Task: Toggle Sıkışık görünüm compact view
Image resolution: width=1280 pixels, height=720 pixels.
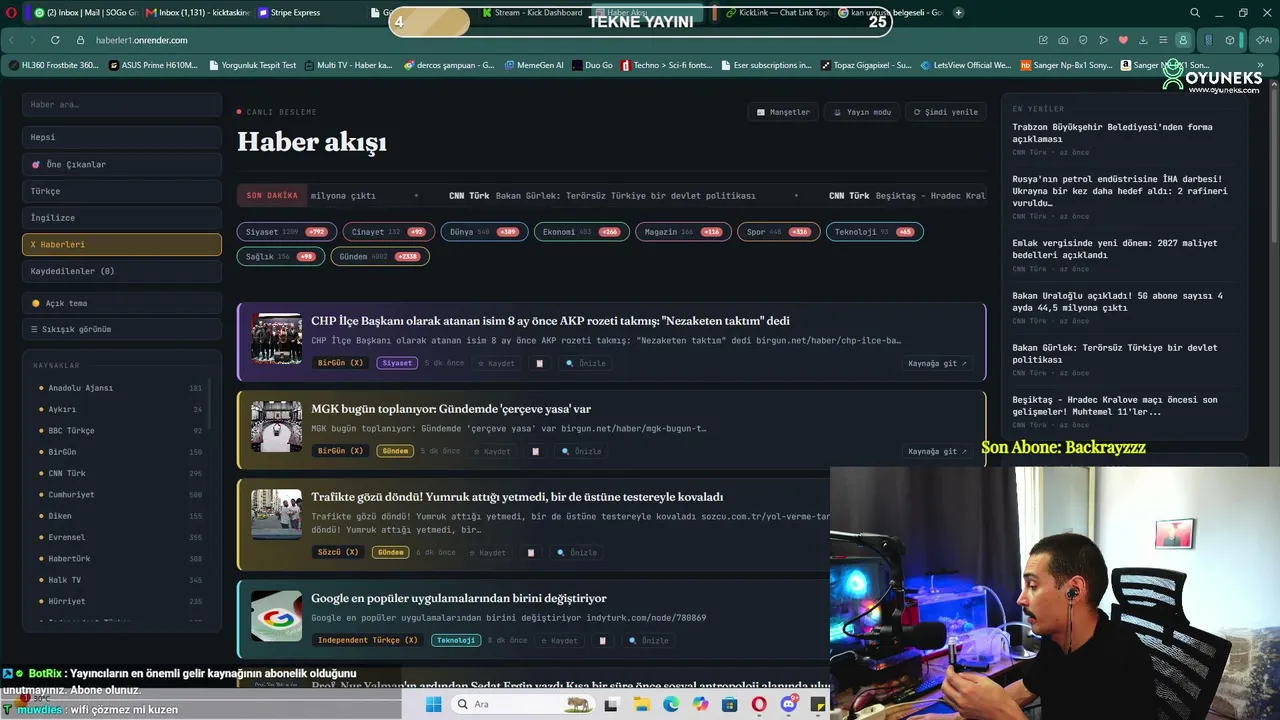Action: [122, 329]
